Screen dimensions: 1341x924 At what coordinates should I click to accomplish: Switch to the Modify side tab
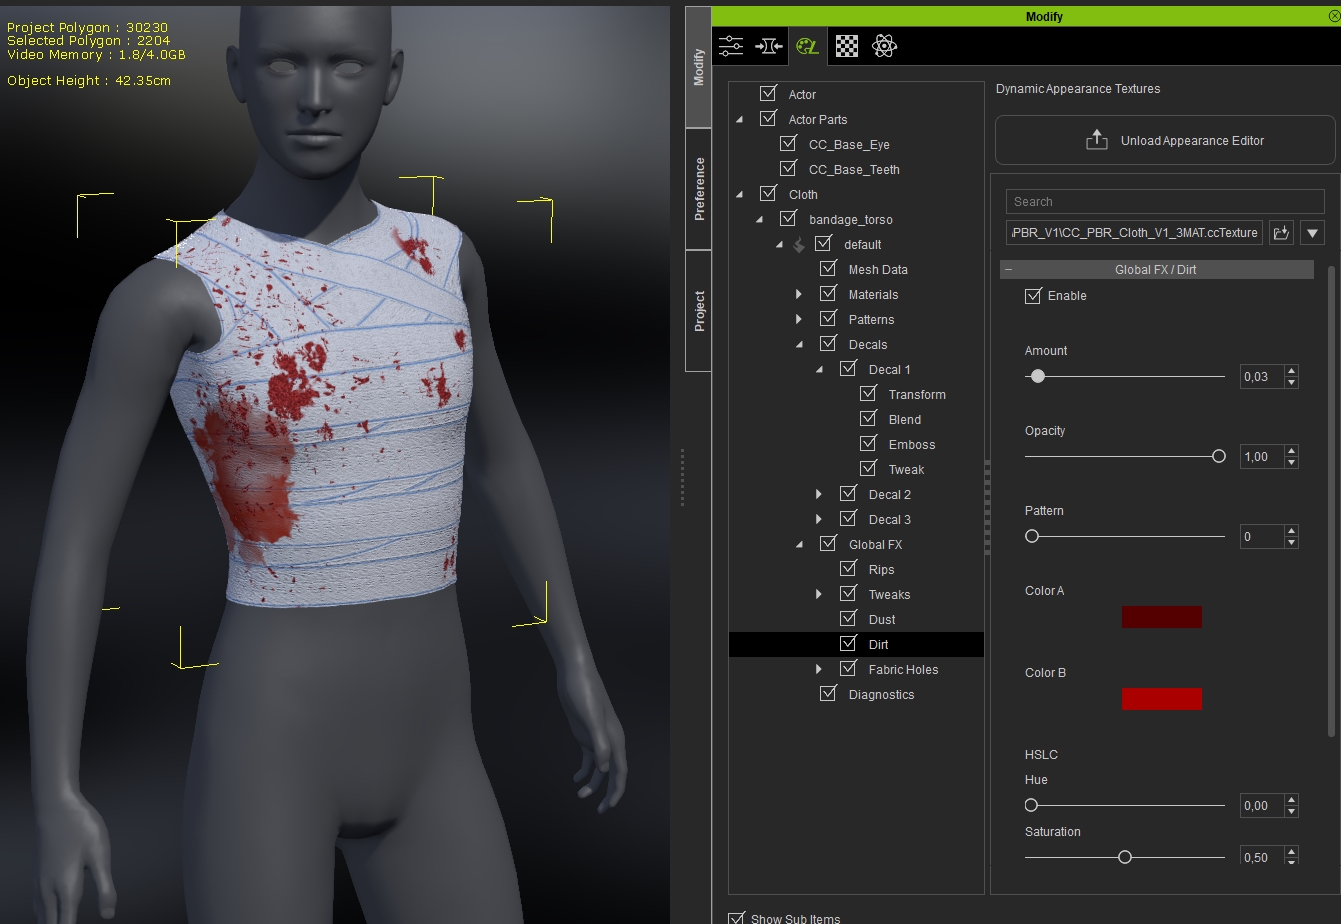click(699, 68)
